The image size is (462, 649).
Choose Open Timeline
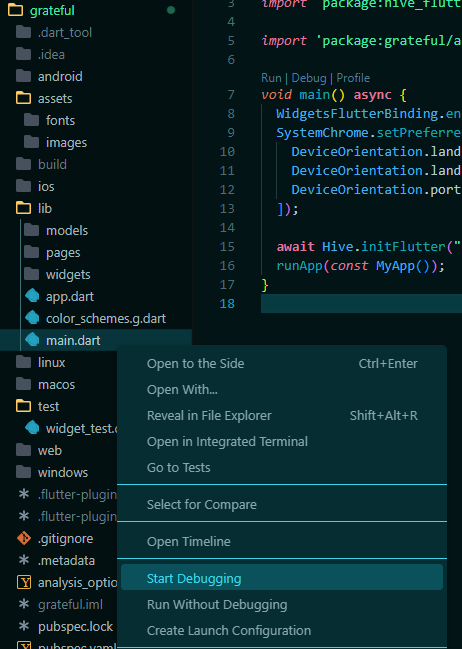pyautogui.click(x=282, y=541)
